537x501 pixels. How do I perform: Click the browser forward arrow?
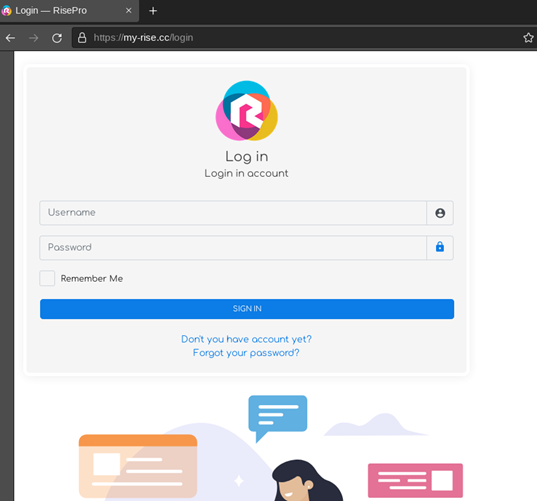click(x=34, y=38)
